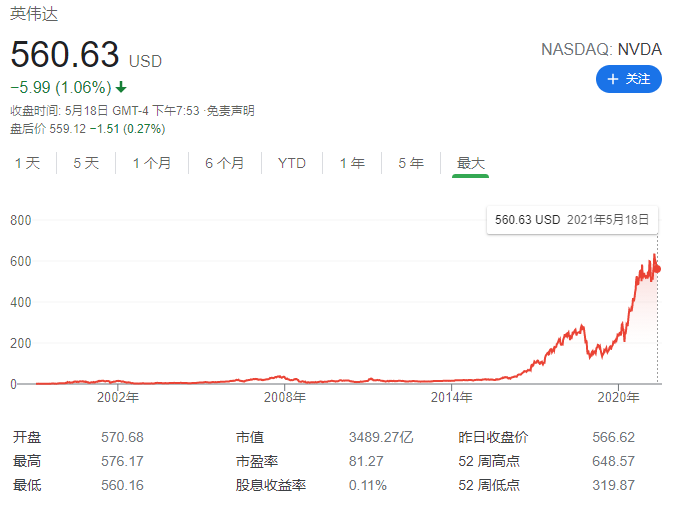
Task: Click the 52 周低点 label
Action: [489, 485]
